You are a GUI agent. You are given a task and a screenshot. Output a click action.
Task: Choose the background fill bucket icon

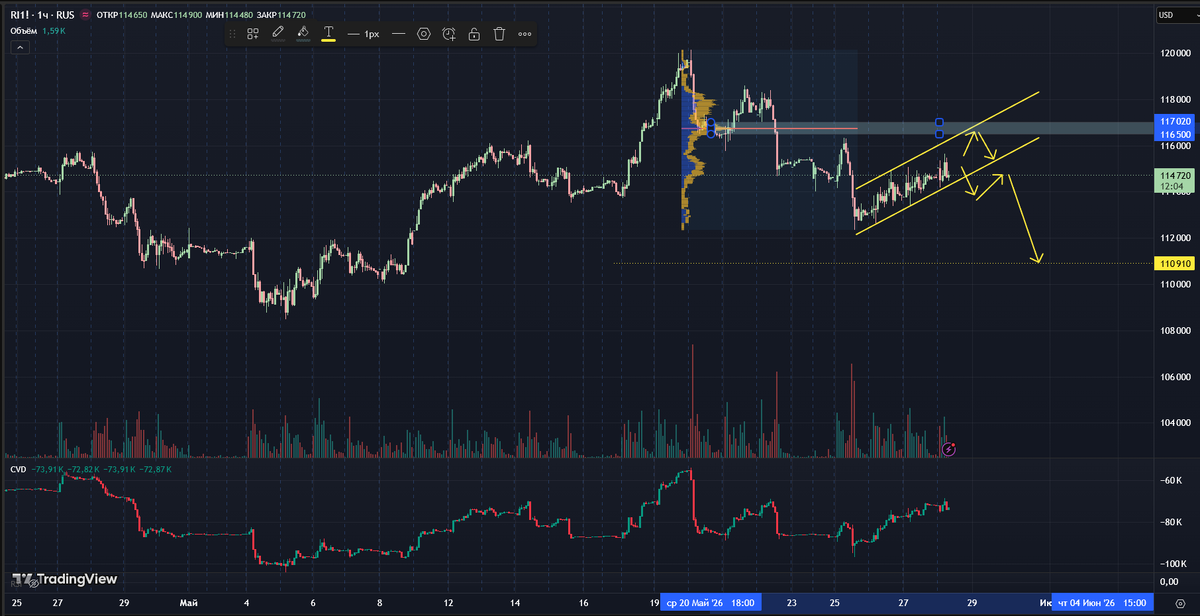tap(303, 33)
